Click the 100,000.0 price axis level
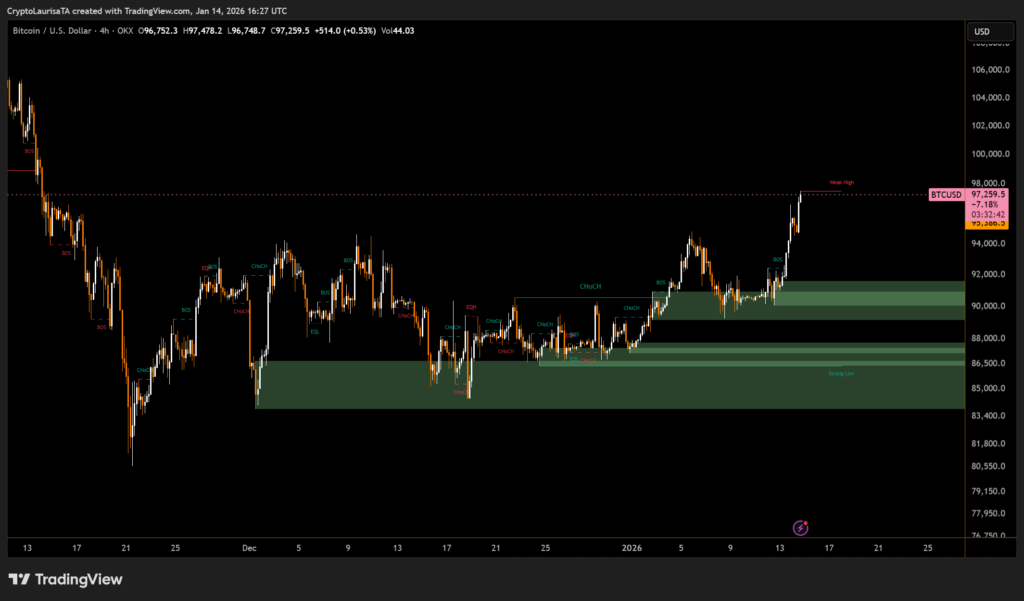Screen dimensions: 1024x601 pos(987,154)
